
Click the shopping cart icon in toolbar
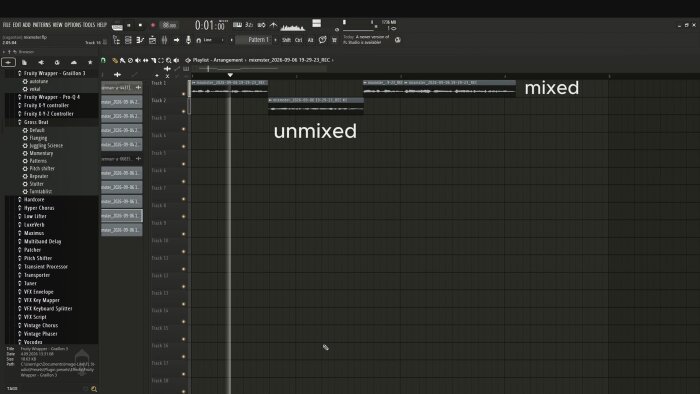tap(334, 40)
